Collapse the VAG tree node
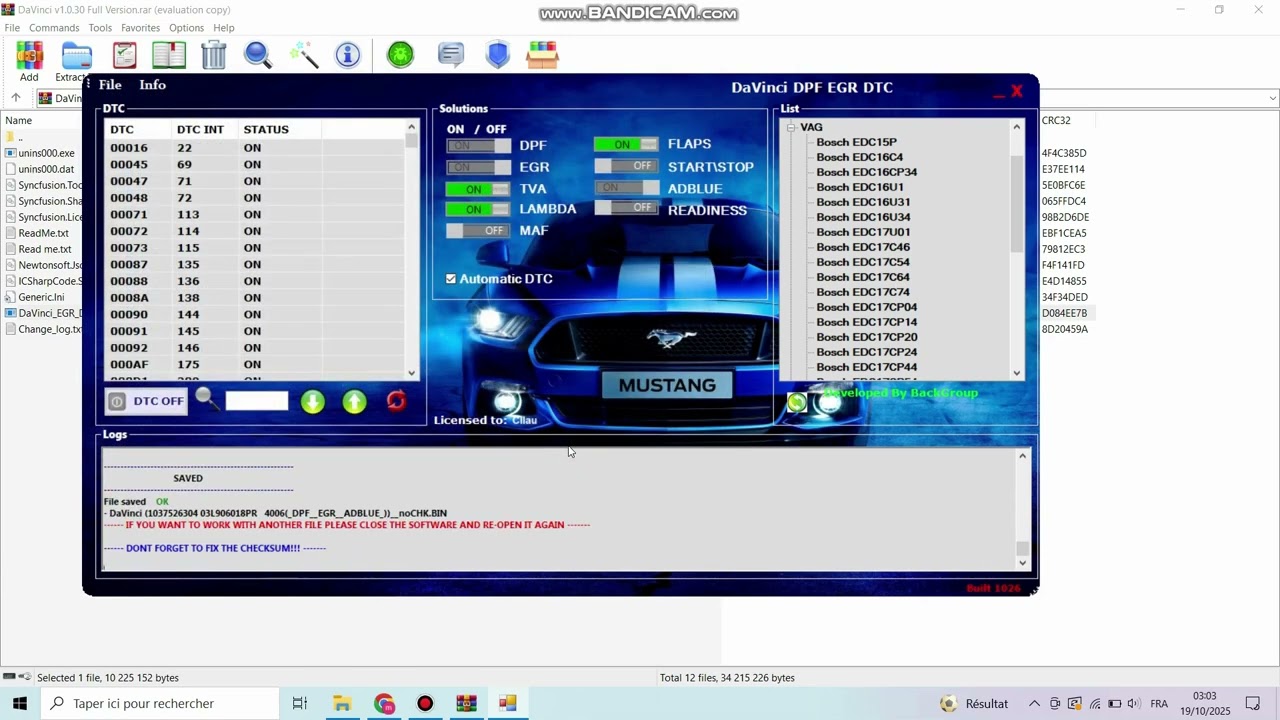 791,127
